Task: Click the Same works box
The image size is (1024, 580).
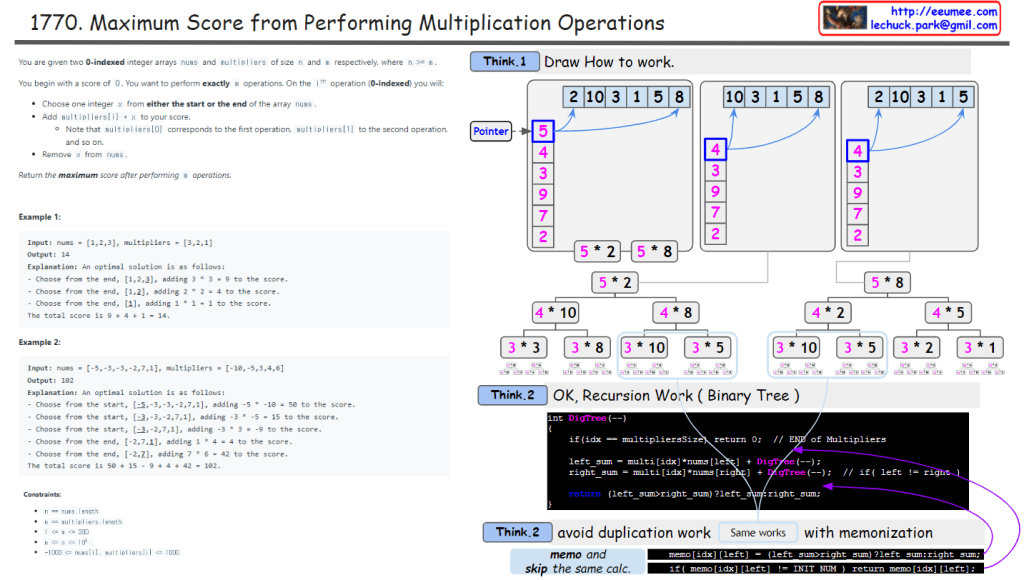Action: tap(758, 532)
